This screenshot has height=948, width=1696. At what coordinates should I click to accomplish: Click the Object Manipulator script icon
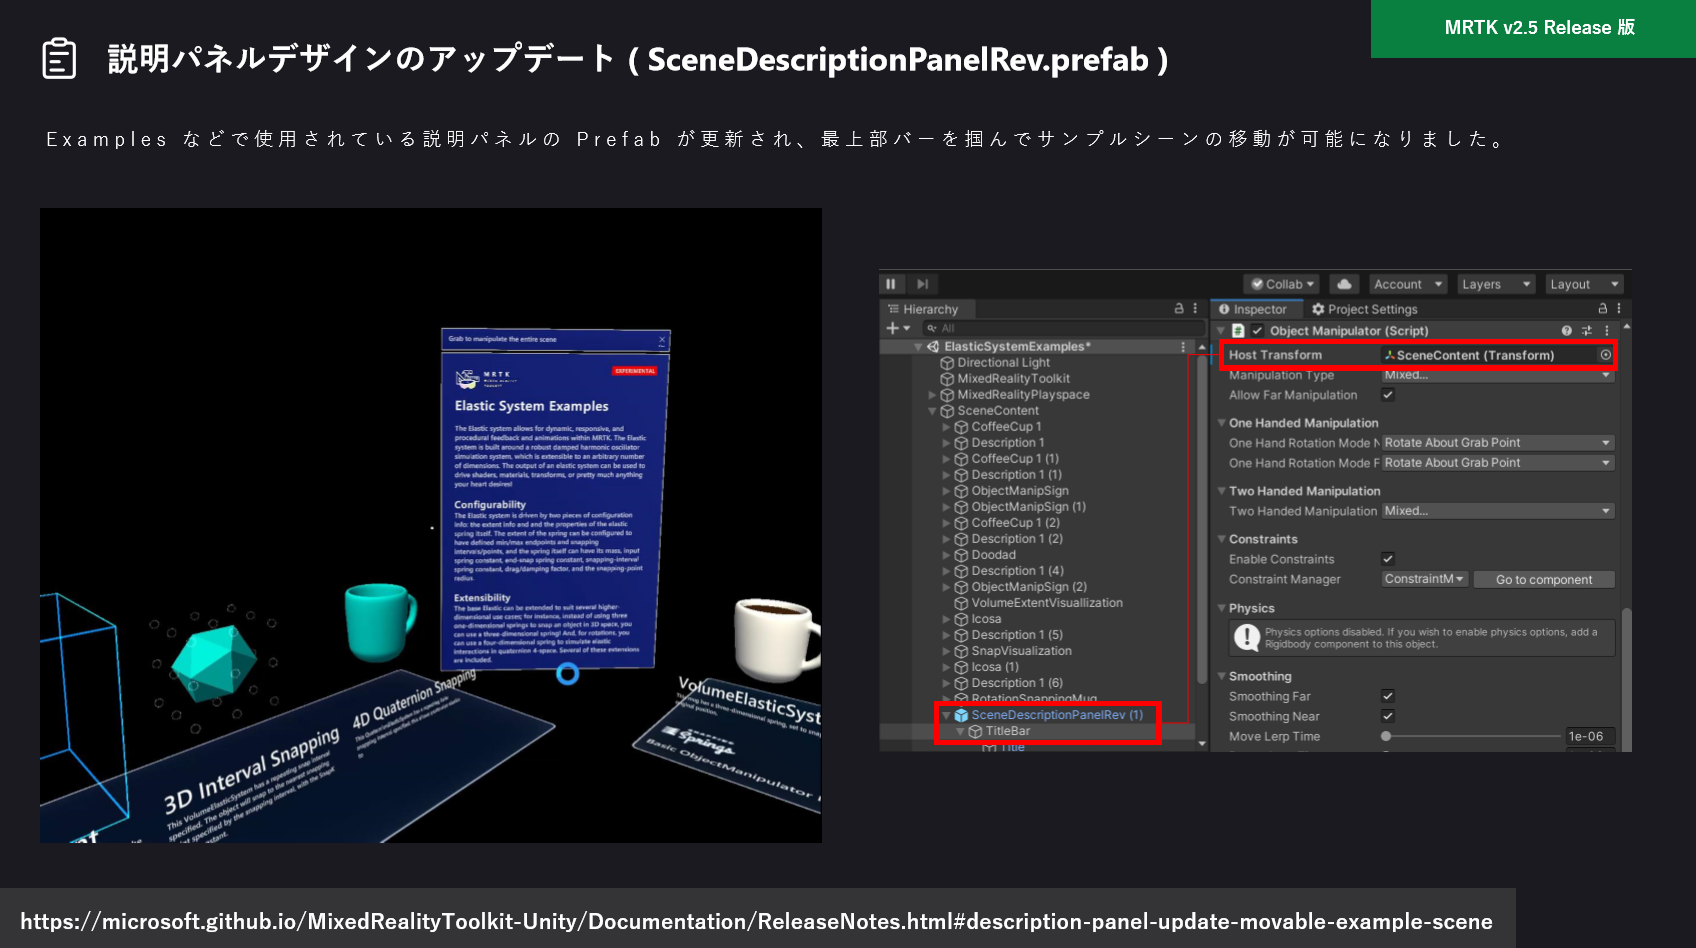click(x=1238, y=331)
